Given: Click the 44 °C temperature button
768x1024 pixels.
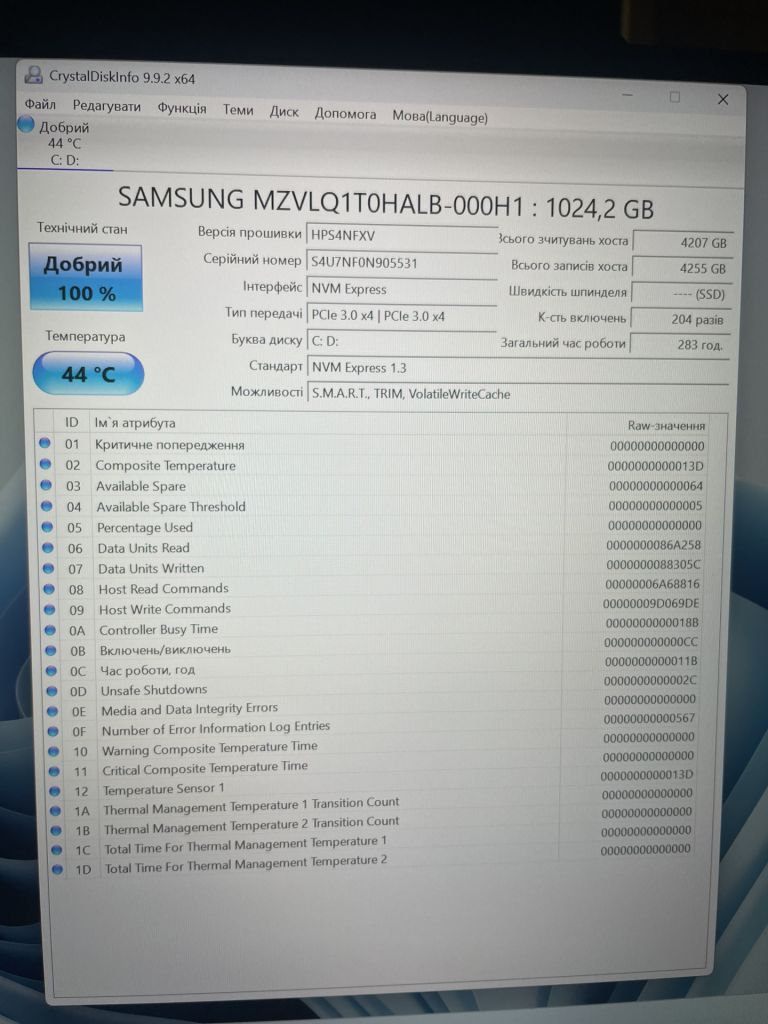Looking at the screenshot, I should tap(88, 374).
